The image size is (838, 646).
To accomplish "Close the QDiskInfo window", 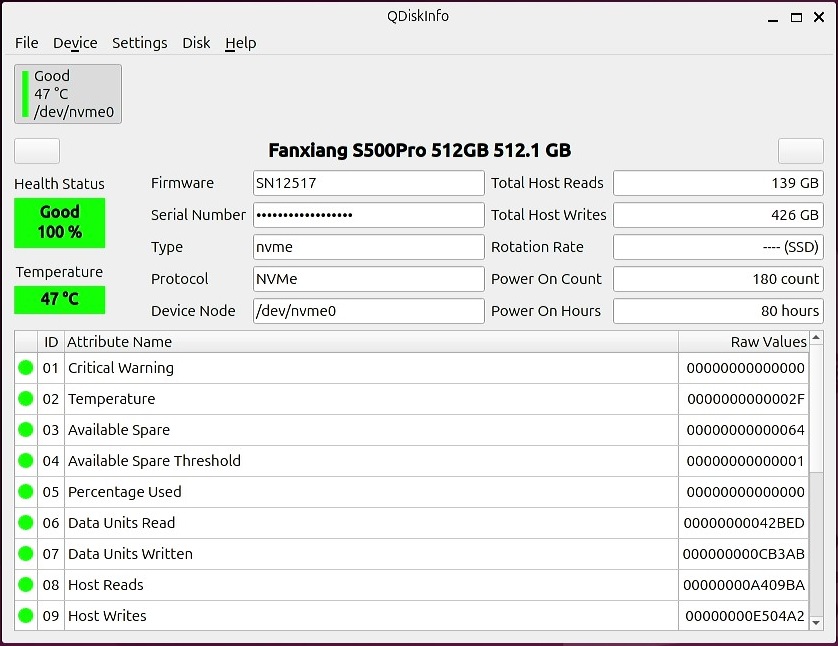I will 819,17.
